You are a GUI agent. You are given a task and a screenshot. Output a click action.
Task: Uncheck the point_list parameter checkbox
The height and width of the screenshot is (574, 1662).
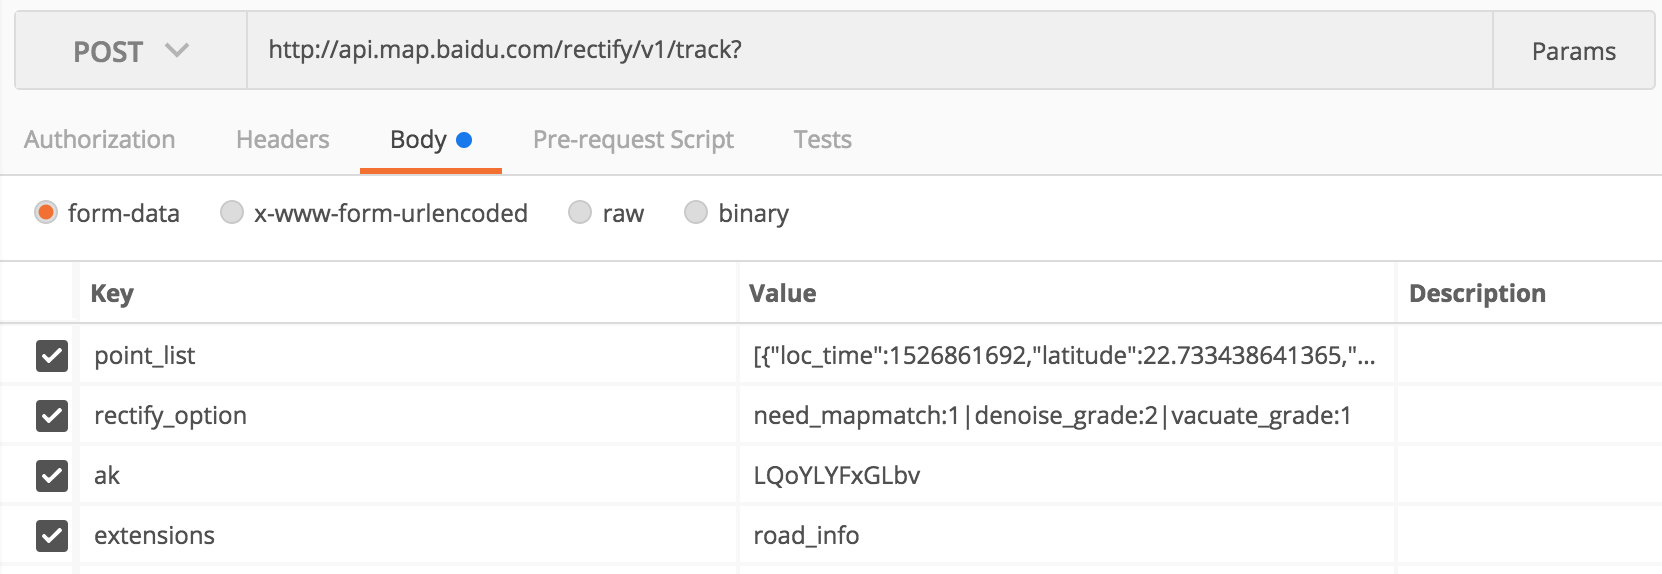click(52, 355)
